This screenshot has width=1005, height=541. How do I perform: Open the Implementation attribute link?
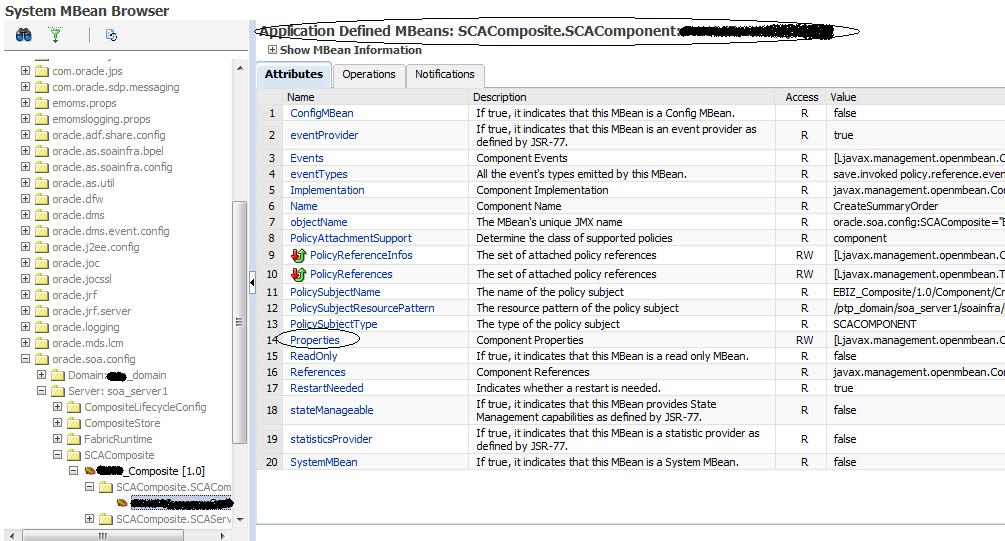click(x=327, y=190)
